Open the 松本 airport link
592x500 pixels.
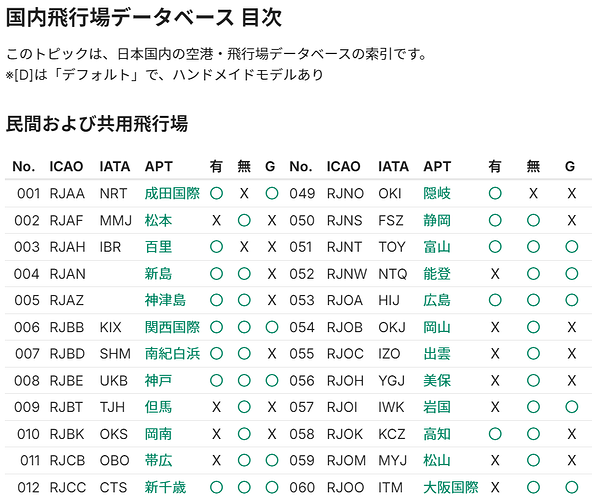coord(158,221)
